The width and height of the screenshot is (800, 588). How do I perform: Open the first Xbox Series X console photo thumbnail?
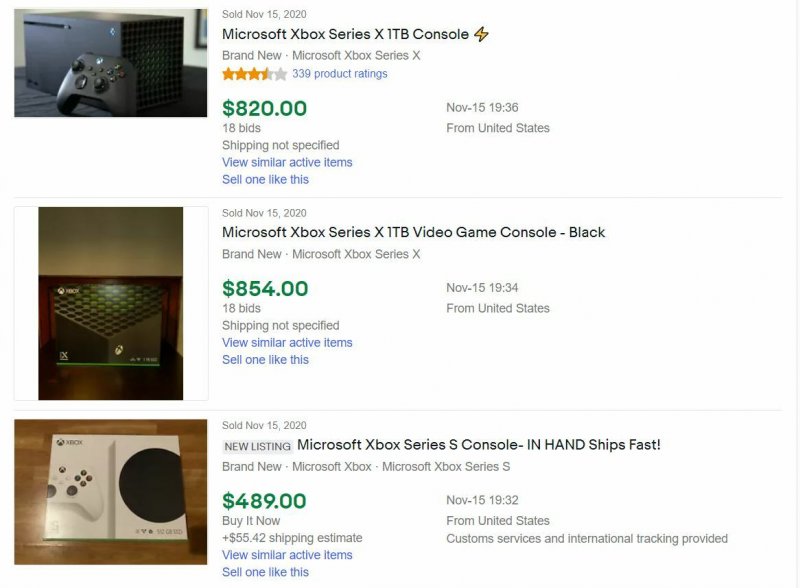pyautogui.click(x=110, y=61)
